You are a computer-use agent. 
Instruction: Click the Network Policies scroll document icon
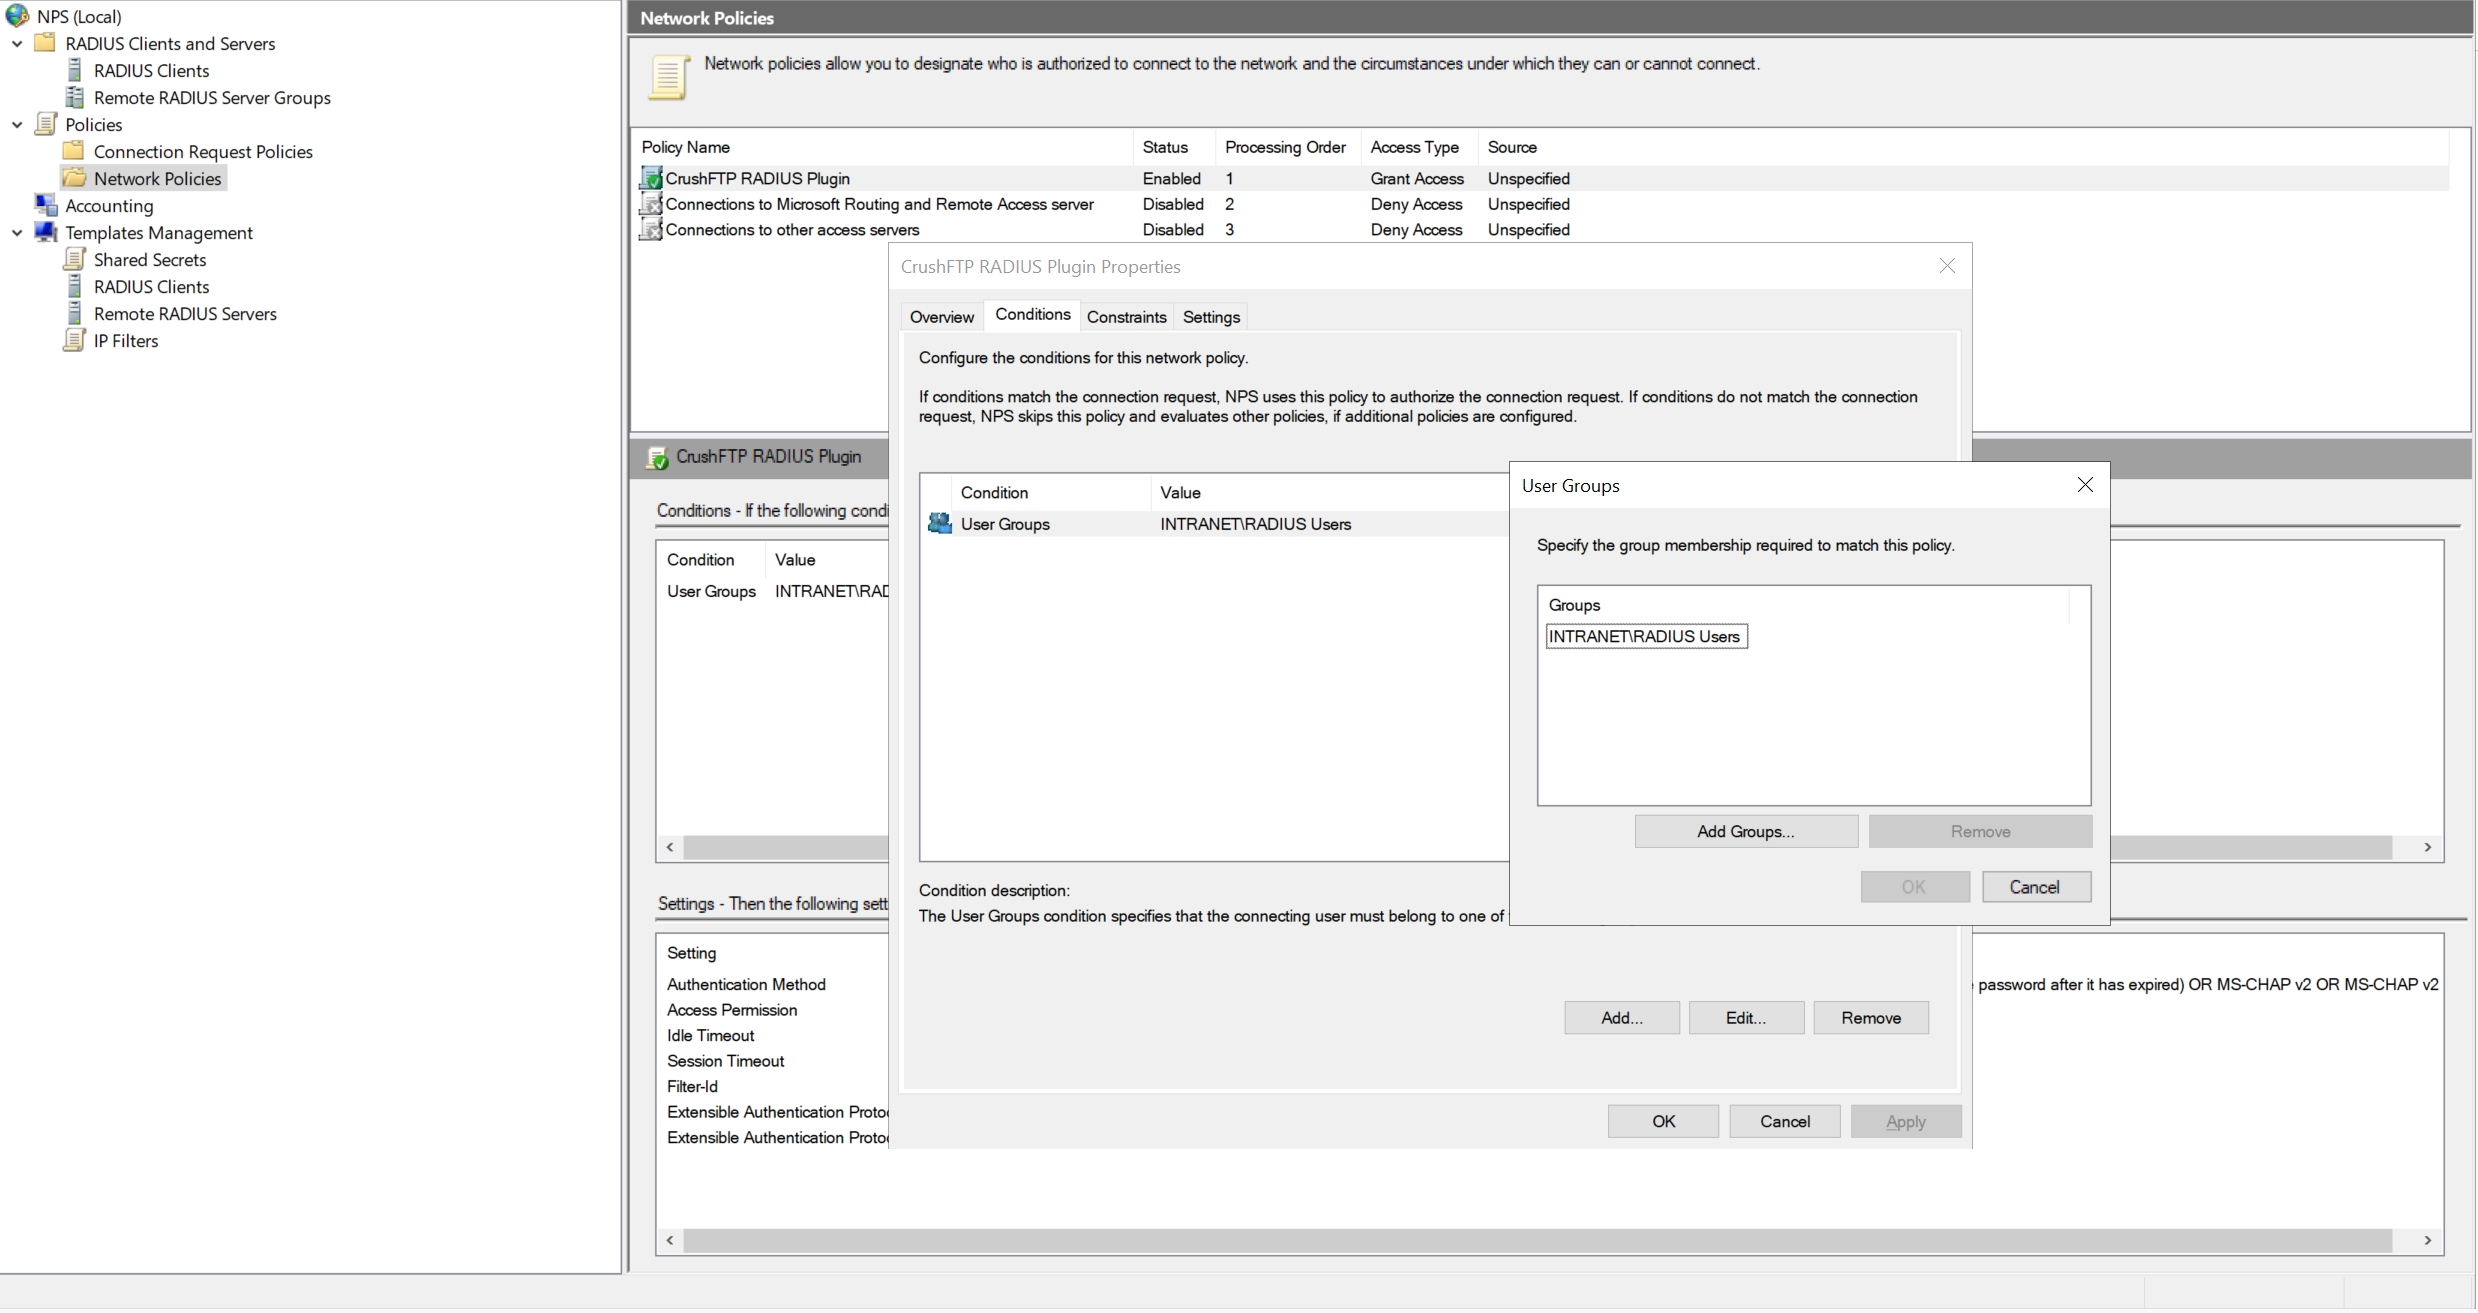click(x=669, y=77)
